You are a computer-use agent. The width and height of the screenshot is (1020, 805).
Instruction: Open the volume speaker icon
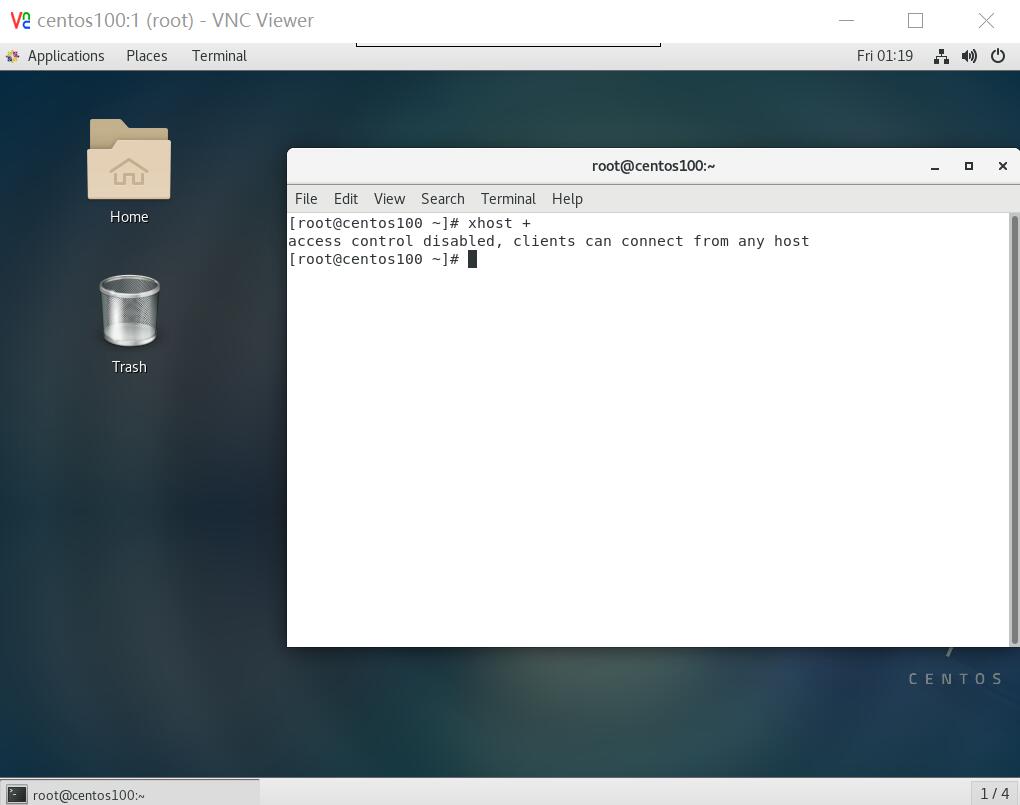(x=969, y=56)
